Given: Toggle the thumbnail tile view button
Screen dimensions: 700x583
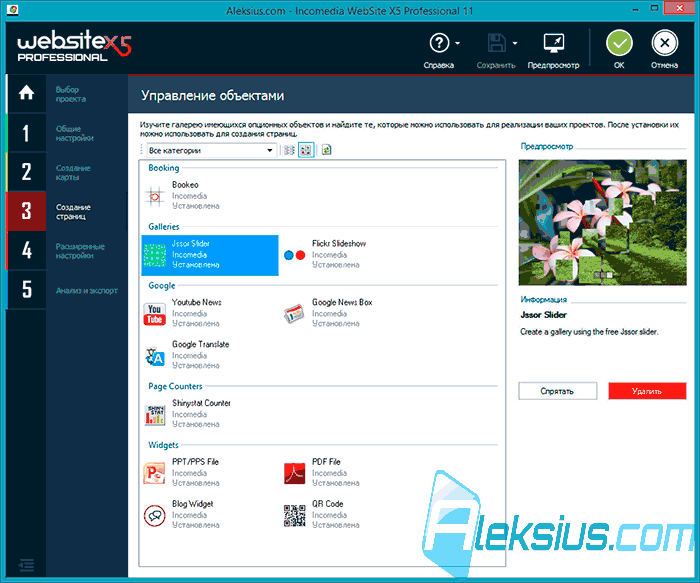Looking at the screenshot, I should (306, 150).
